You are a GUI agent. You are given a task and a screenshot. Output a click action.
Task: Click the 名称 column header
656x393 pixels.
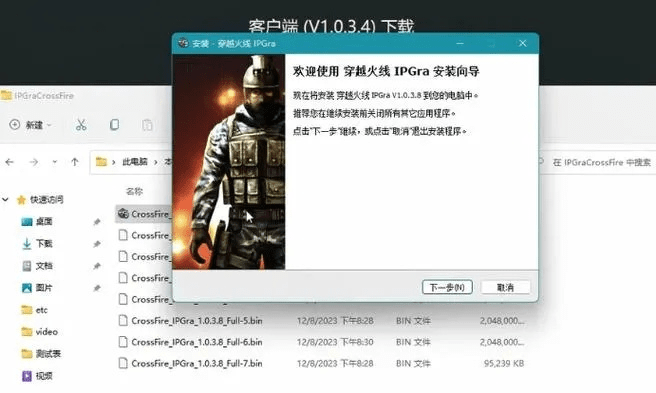coord(134,191)
